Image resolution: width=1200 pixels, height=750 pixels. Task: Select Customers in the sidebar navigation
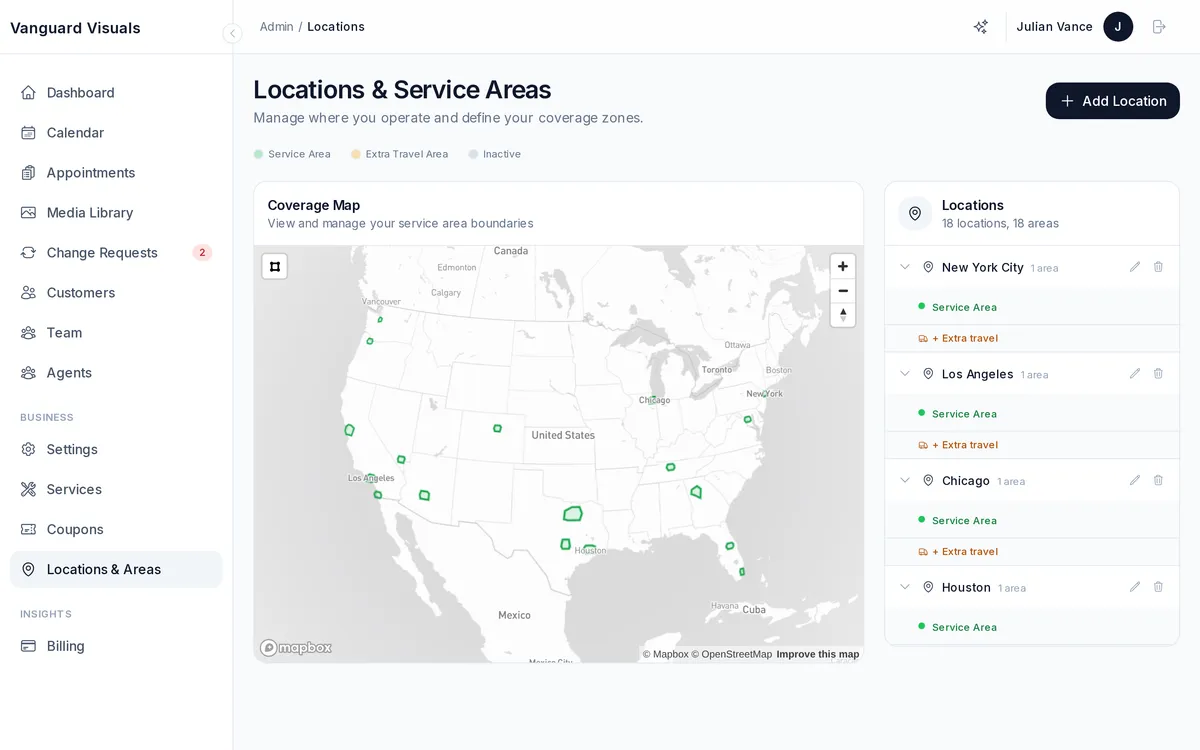81,292
